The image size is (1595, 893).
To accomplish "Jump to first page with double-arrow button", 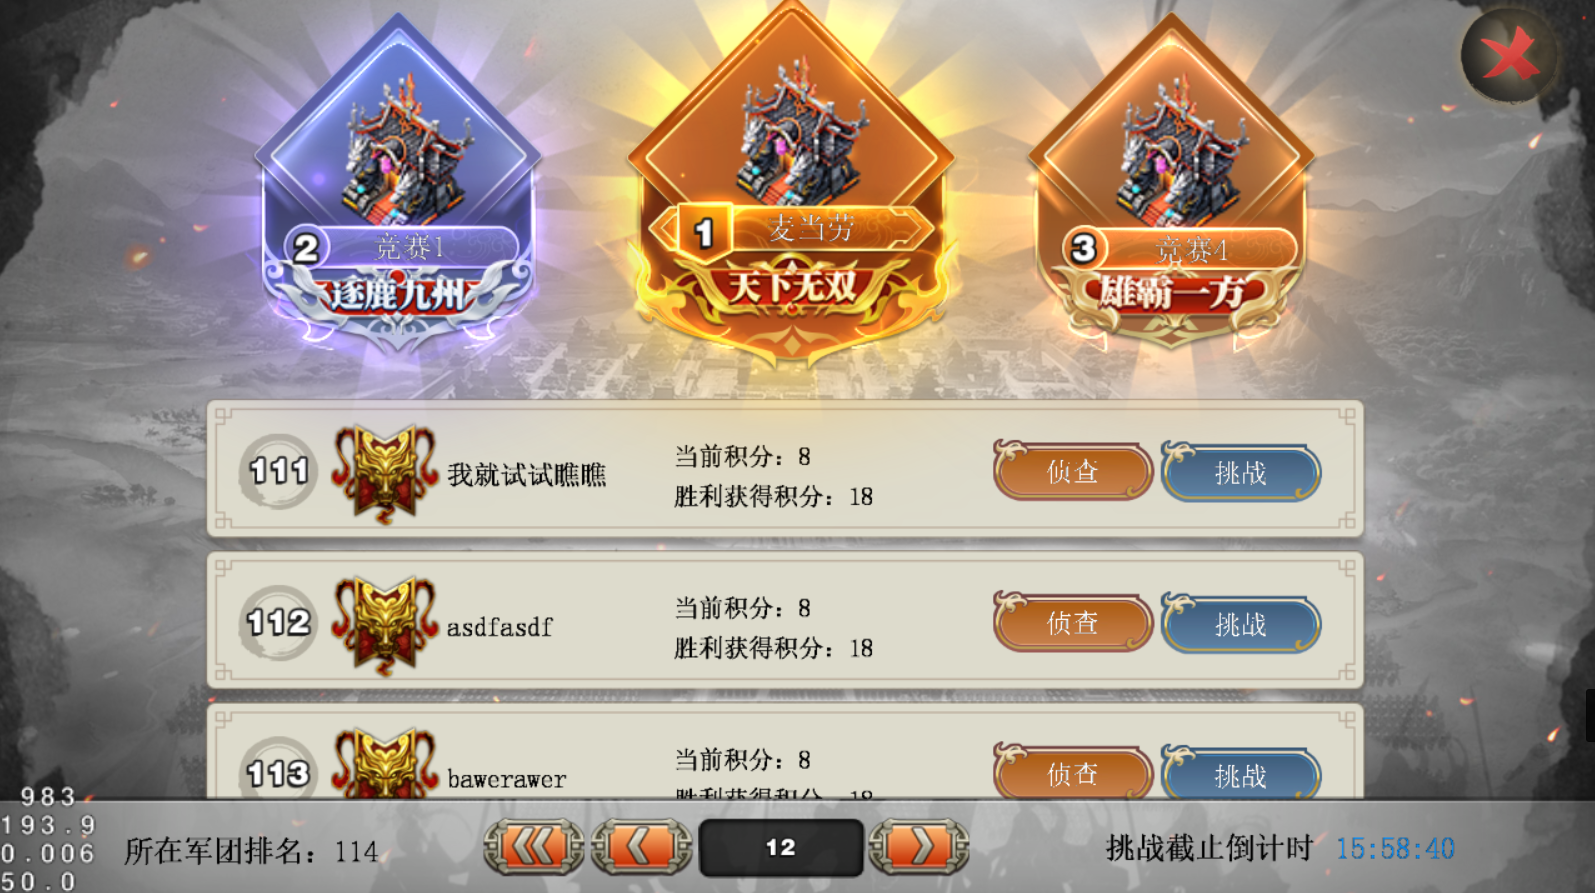I will coord(534,847).
